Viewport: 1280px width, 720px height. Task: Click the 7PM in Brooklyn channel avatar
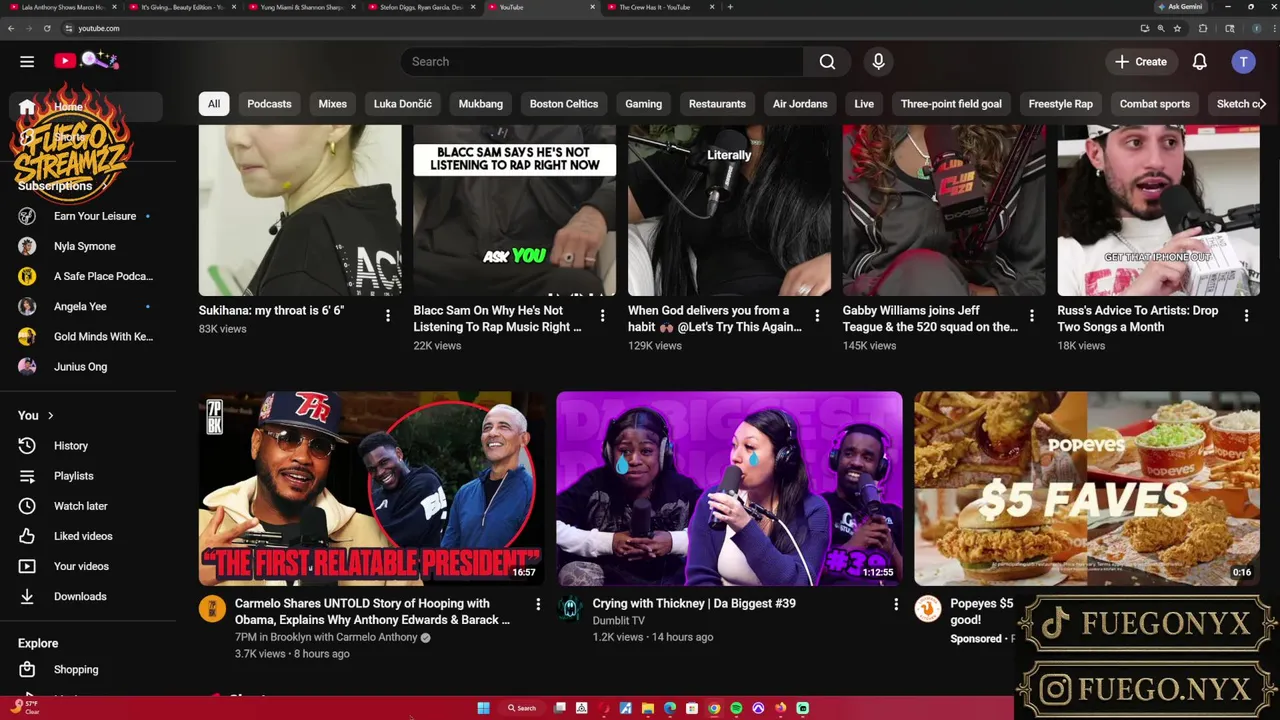click(212, 608)
